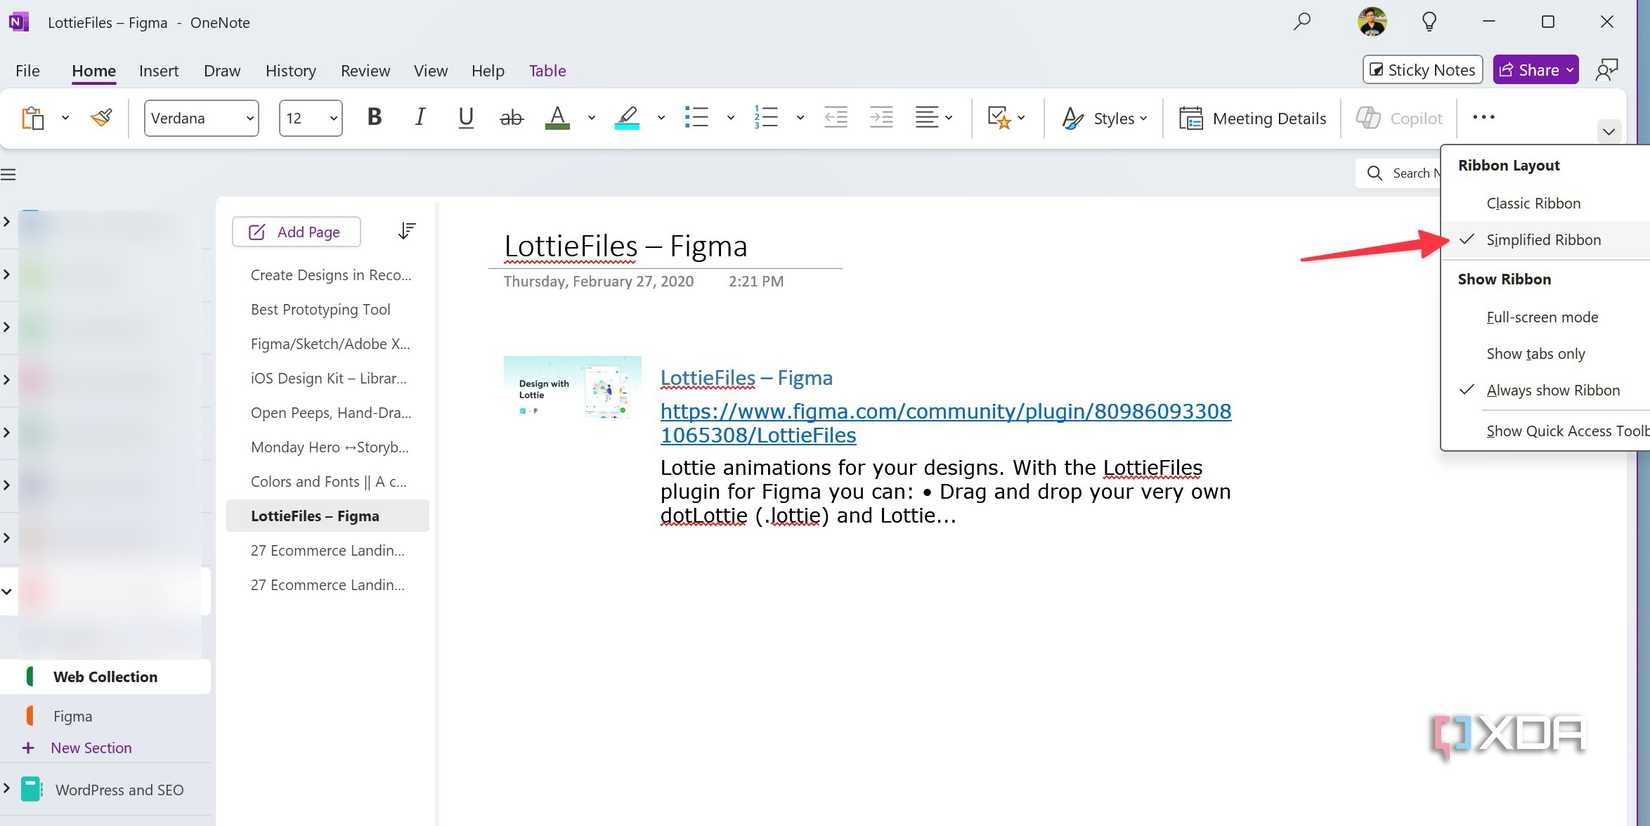
Task: Toggle italic formatting
Action: click(x=420, y=117)
